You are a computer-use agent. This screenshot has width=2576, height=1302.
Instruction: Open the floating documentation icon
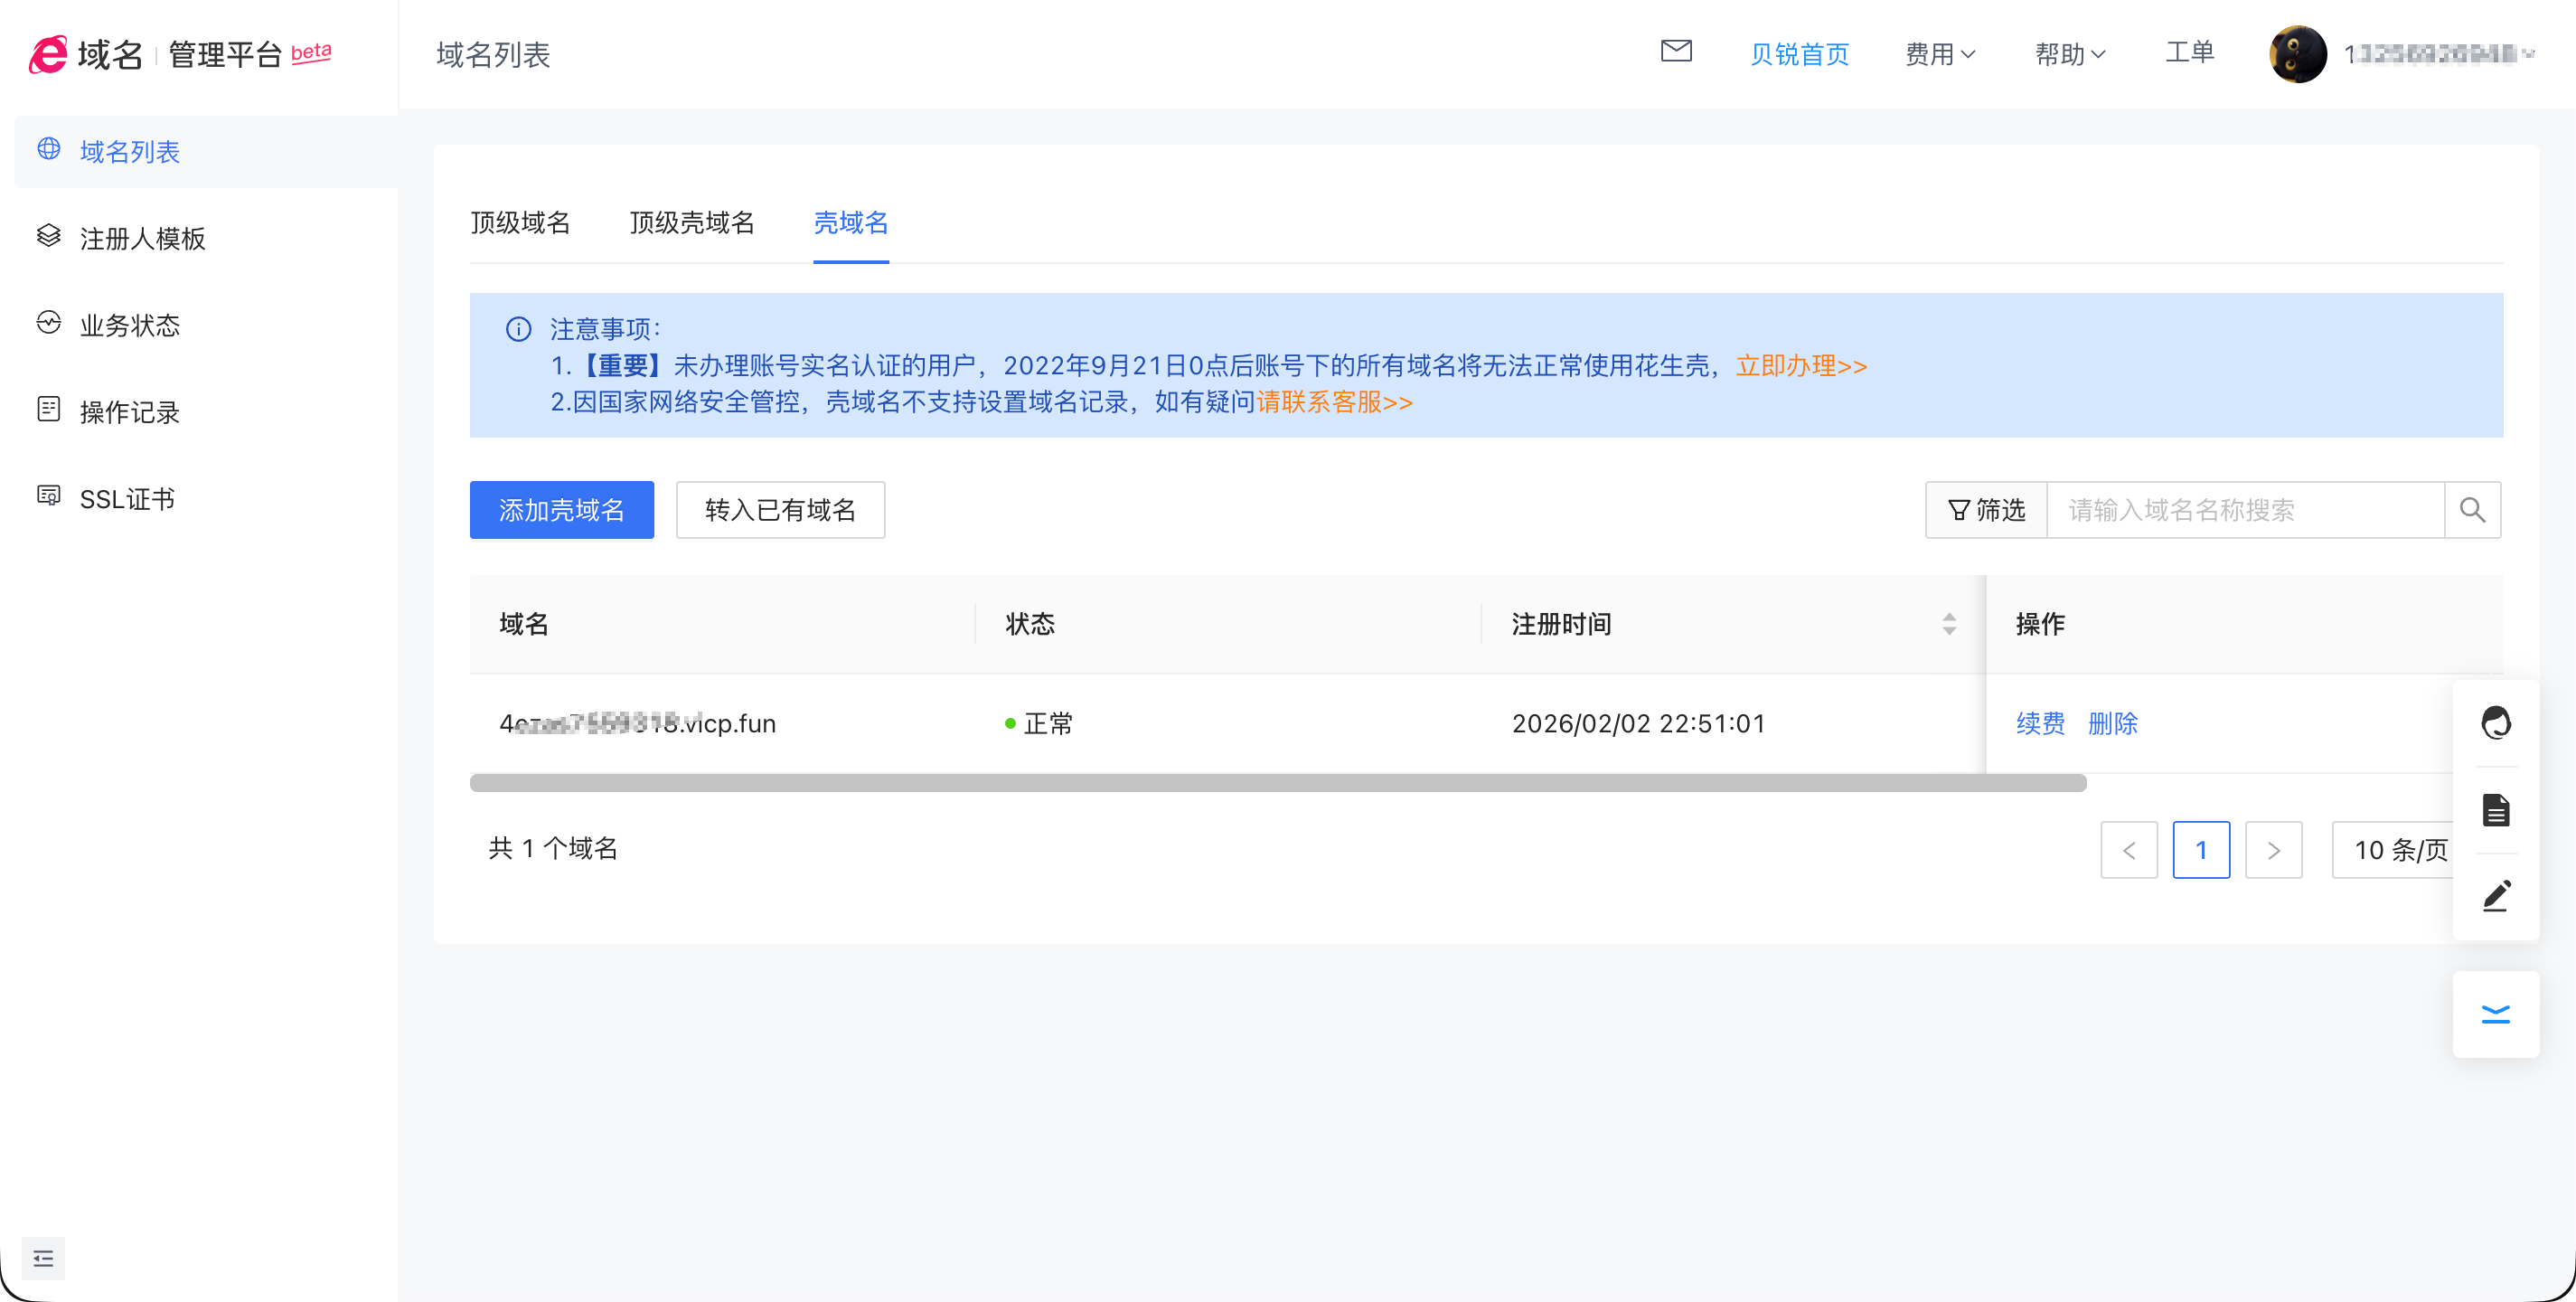[2496, 810]
